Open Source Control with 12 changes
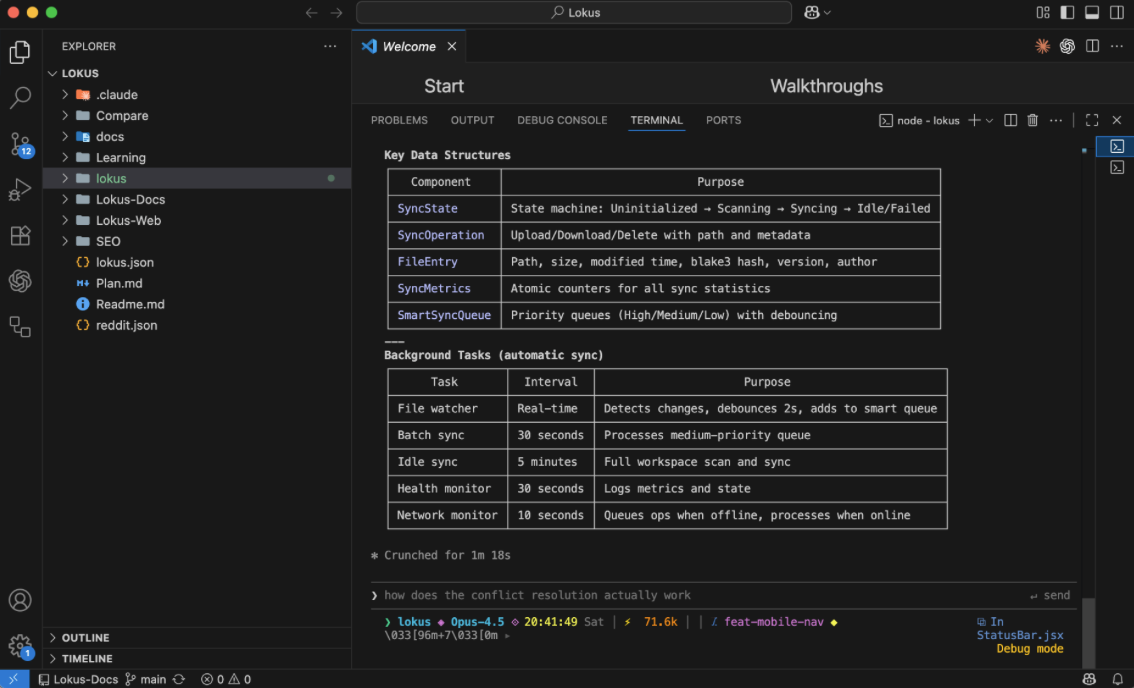Image resolution: width=1134 pixels, height=688 pixels. pos(20,144)
